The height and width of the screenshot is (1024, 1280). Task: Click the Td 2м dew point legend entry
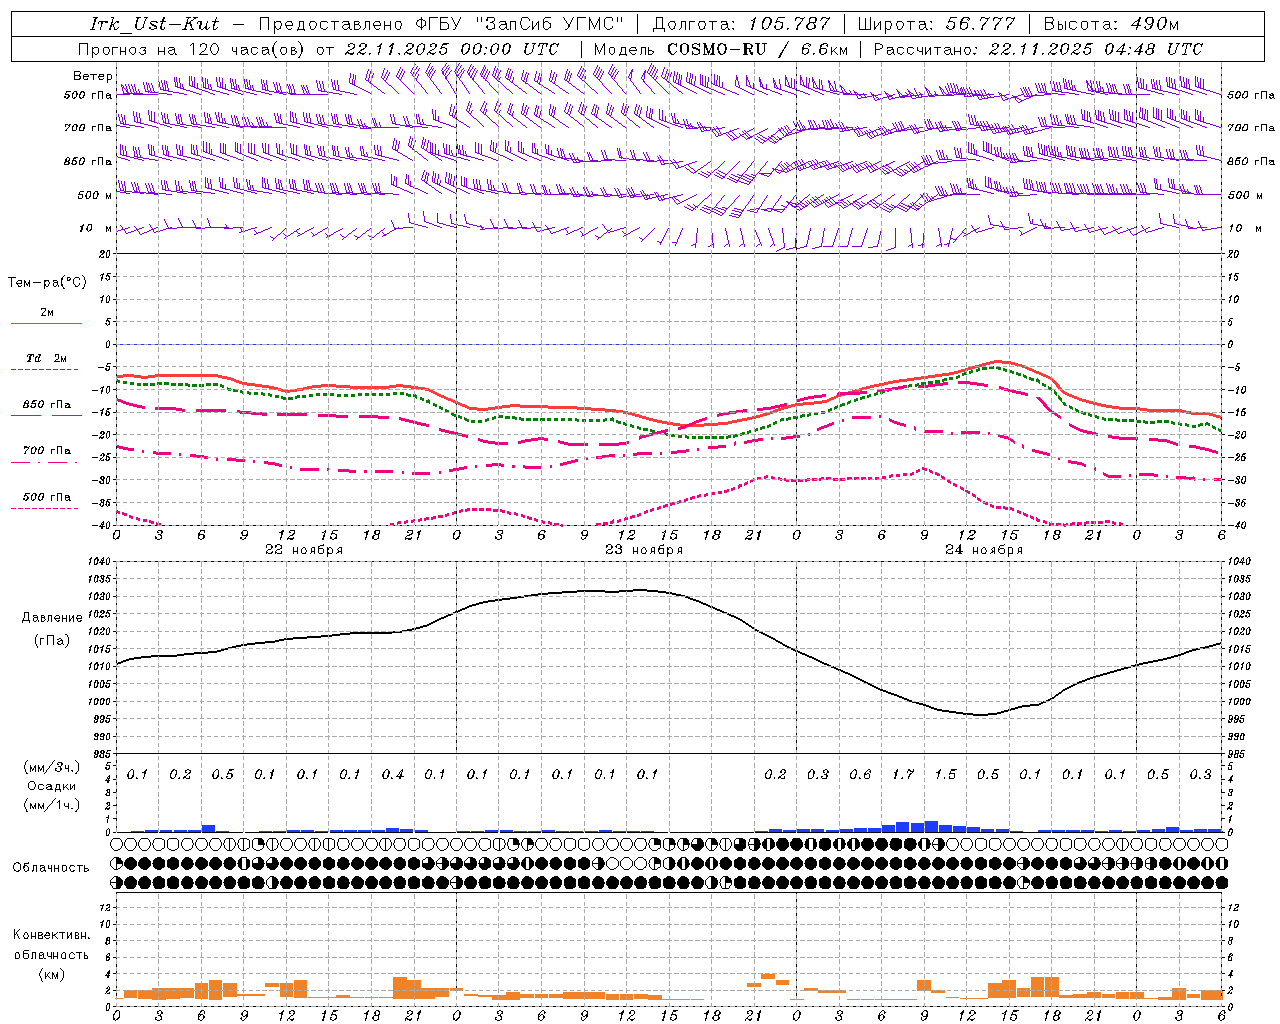pos(46,358)
